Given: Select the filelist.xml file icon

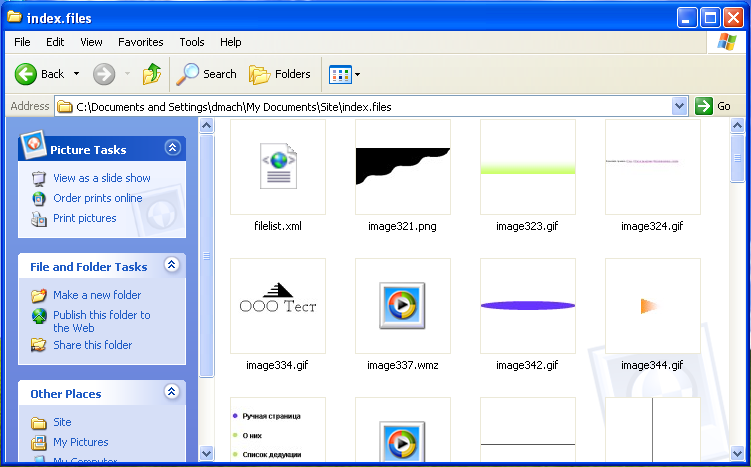Looking at the screenshot, I should [x=277, y=167].
